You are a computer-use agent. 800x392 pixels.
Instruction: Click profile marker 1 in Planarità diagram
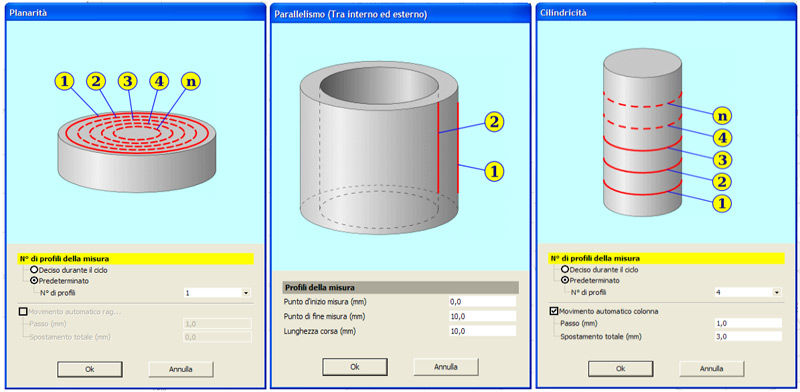tap(65, 81)
